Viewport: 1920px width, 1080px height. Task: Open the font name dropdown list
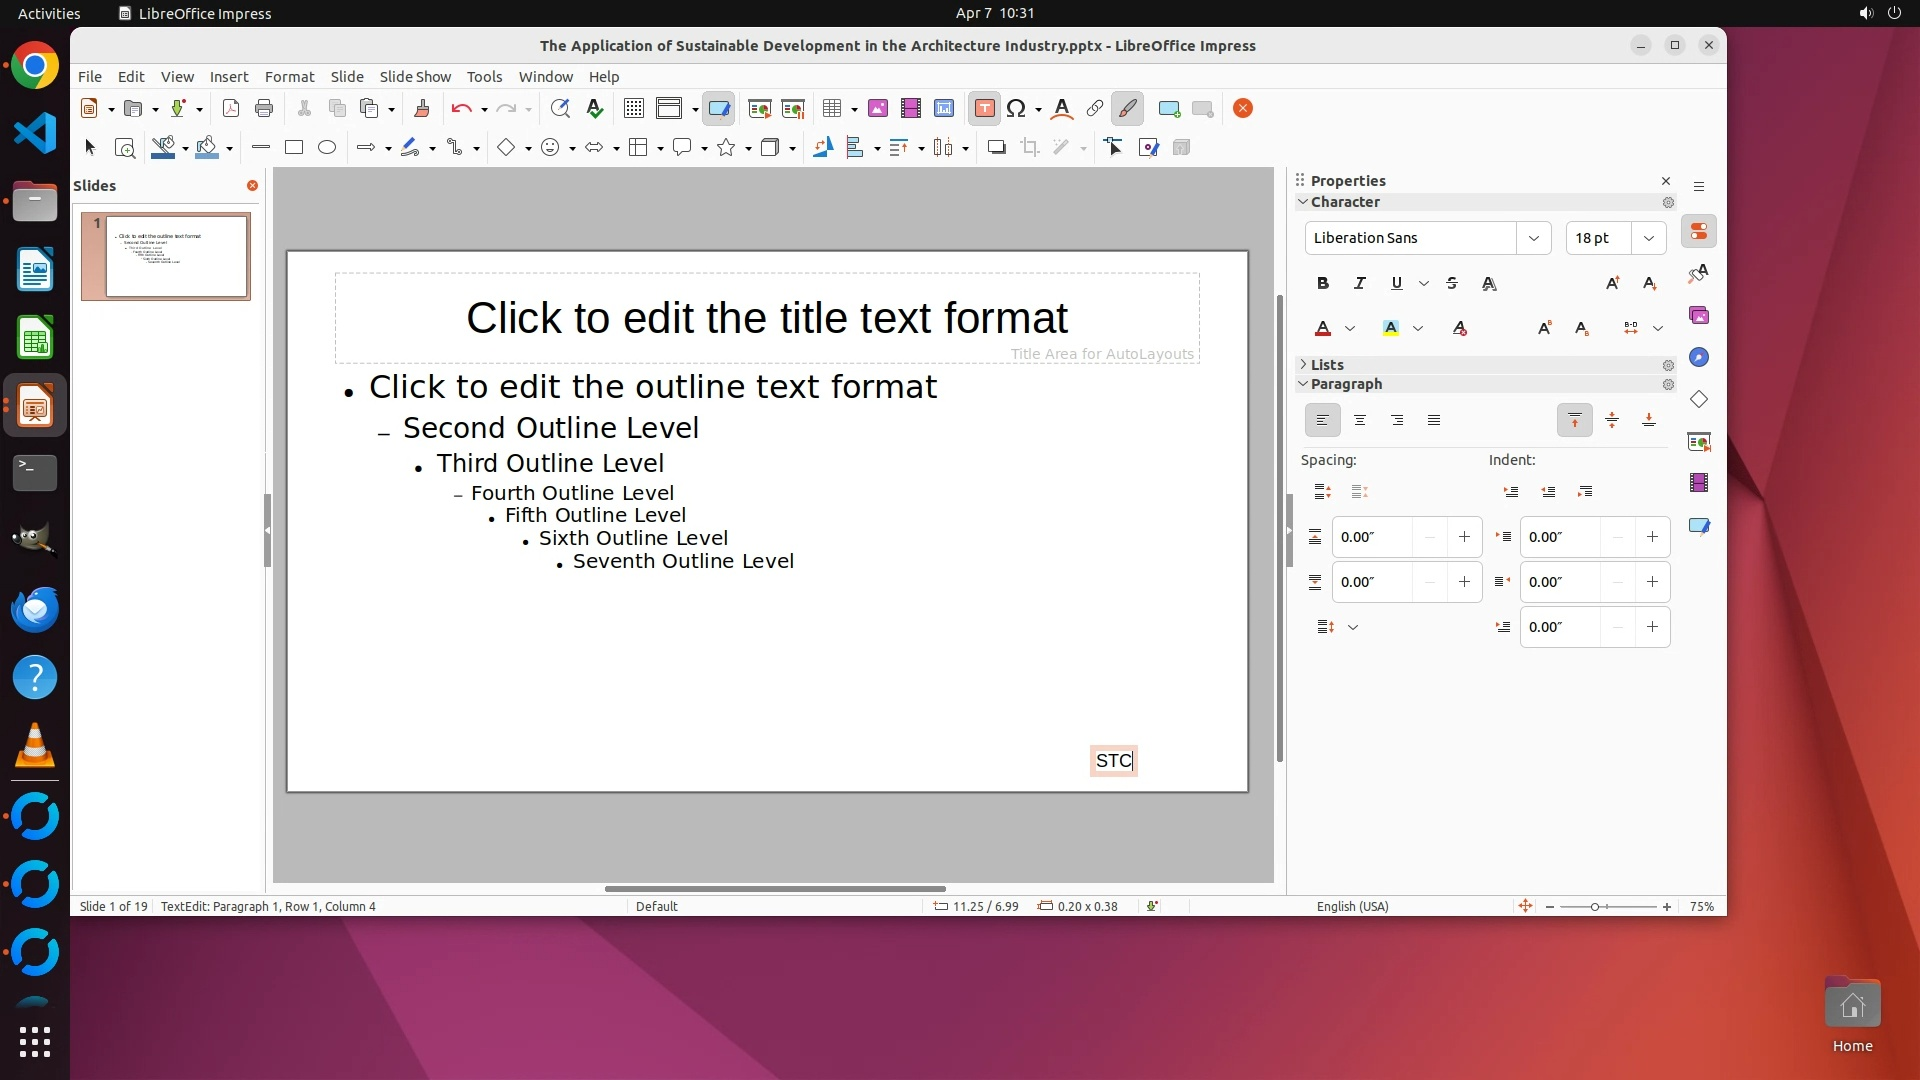(1533, 238)
